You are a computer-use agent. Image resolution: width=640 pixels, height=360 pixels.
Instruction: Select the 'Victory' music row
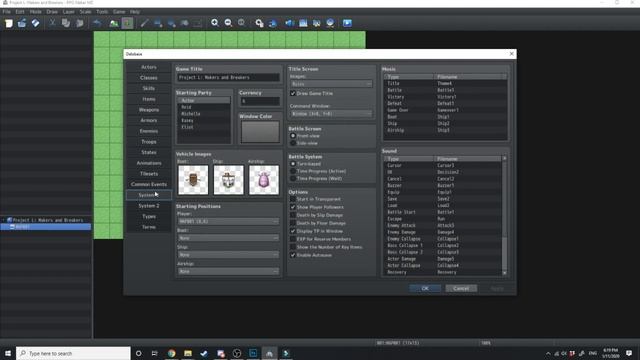point(445,97)
